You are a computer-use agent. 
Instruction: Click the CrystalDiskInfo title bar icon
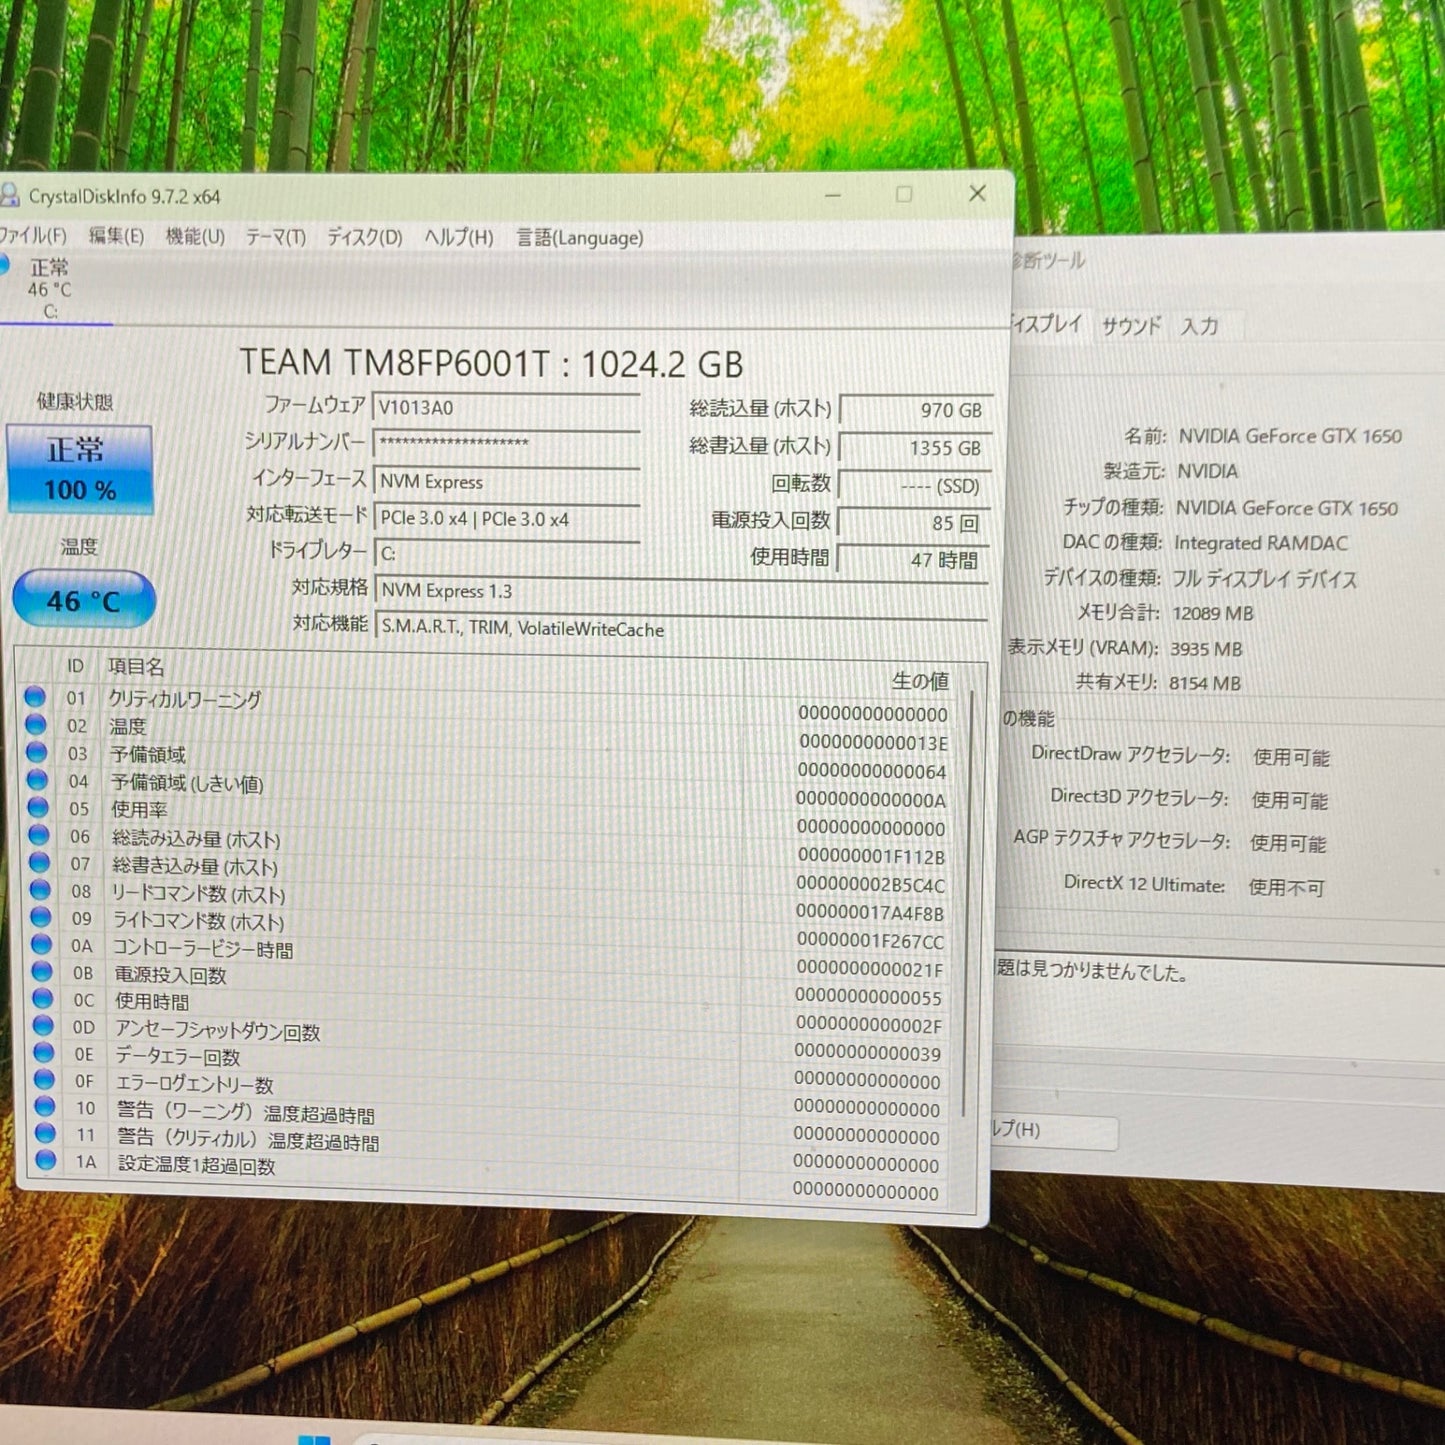coord(10,195)
